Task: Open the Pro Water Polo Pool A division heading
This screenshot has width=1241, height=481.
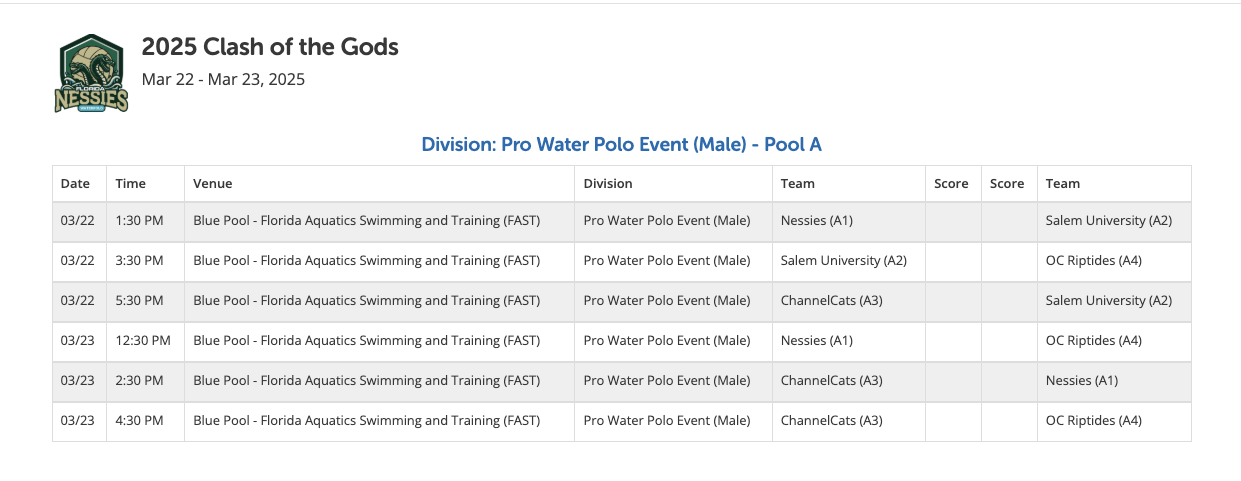Action: [x=621, y=144]
